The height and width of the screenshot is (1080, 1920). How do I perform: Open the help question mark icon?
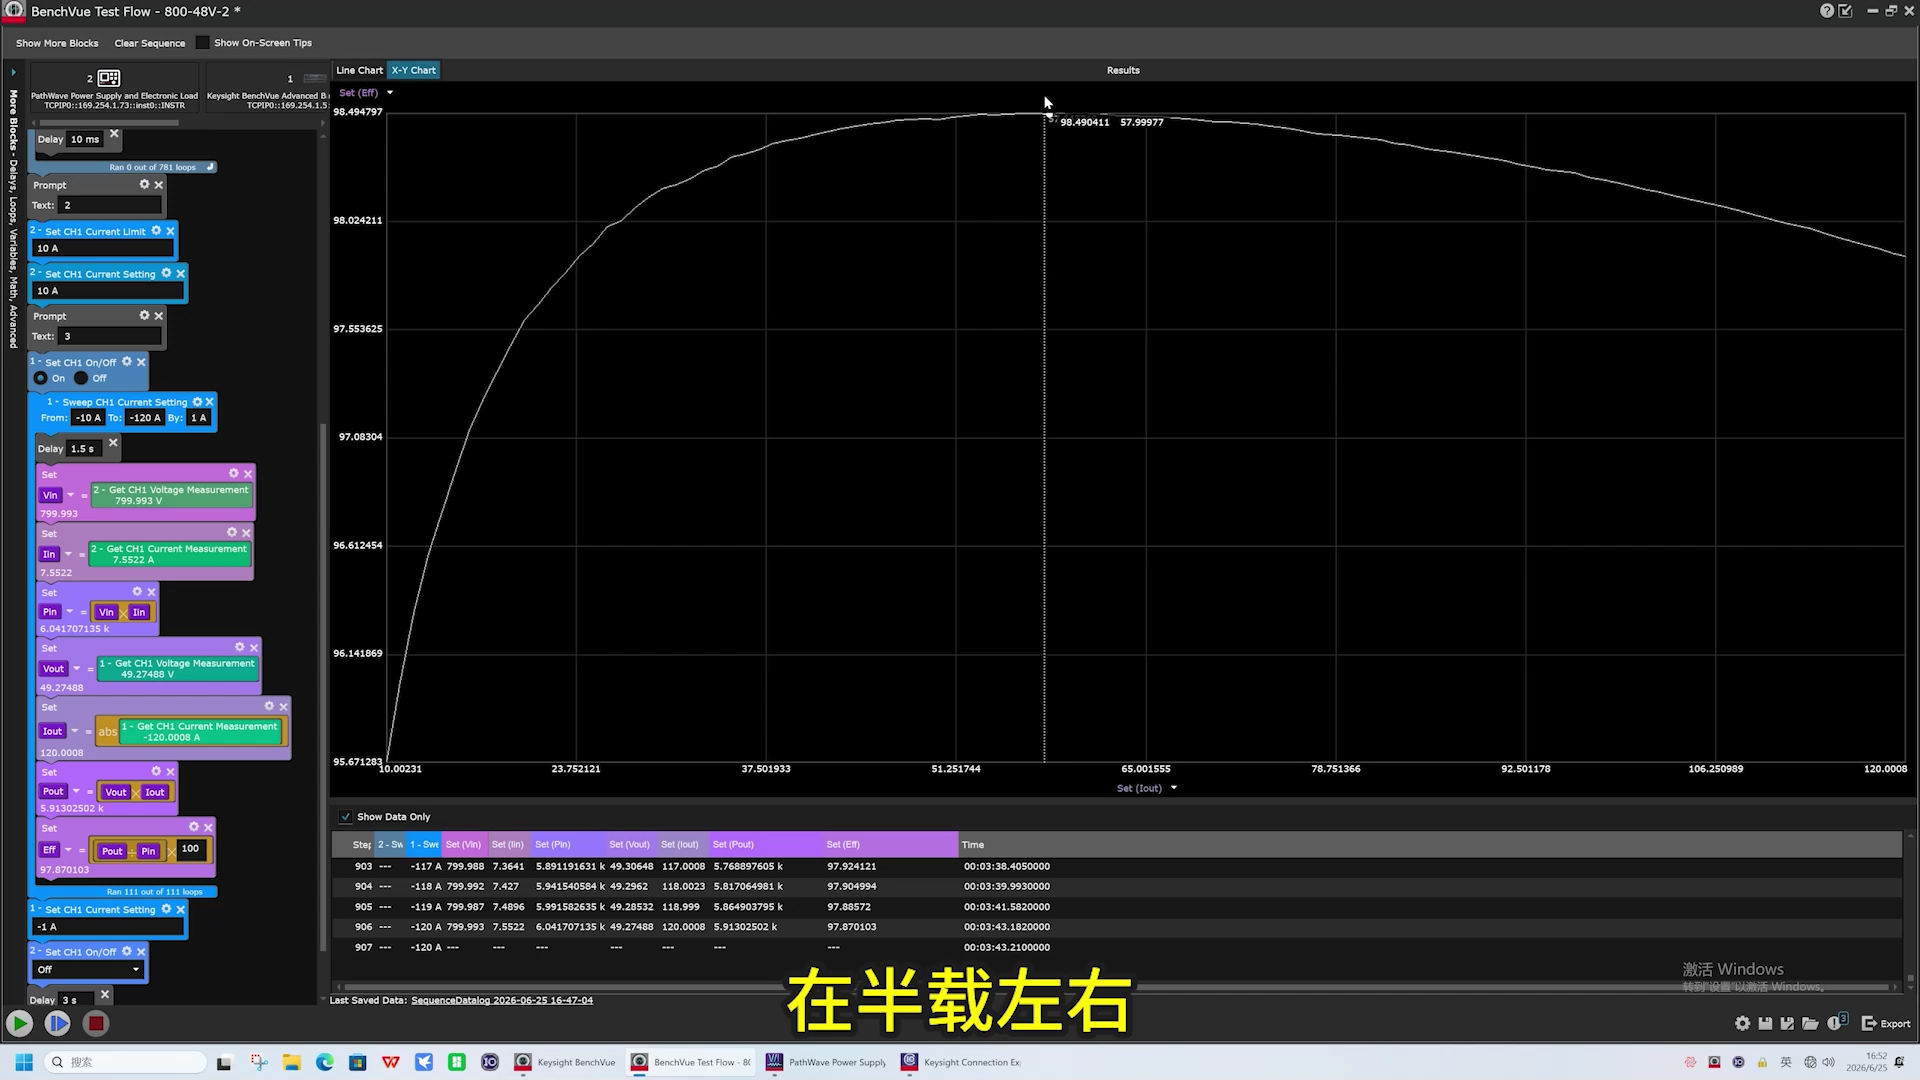pyautogui.click(x=1827, y=11)
